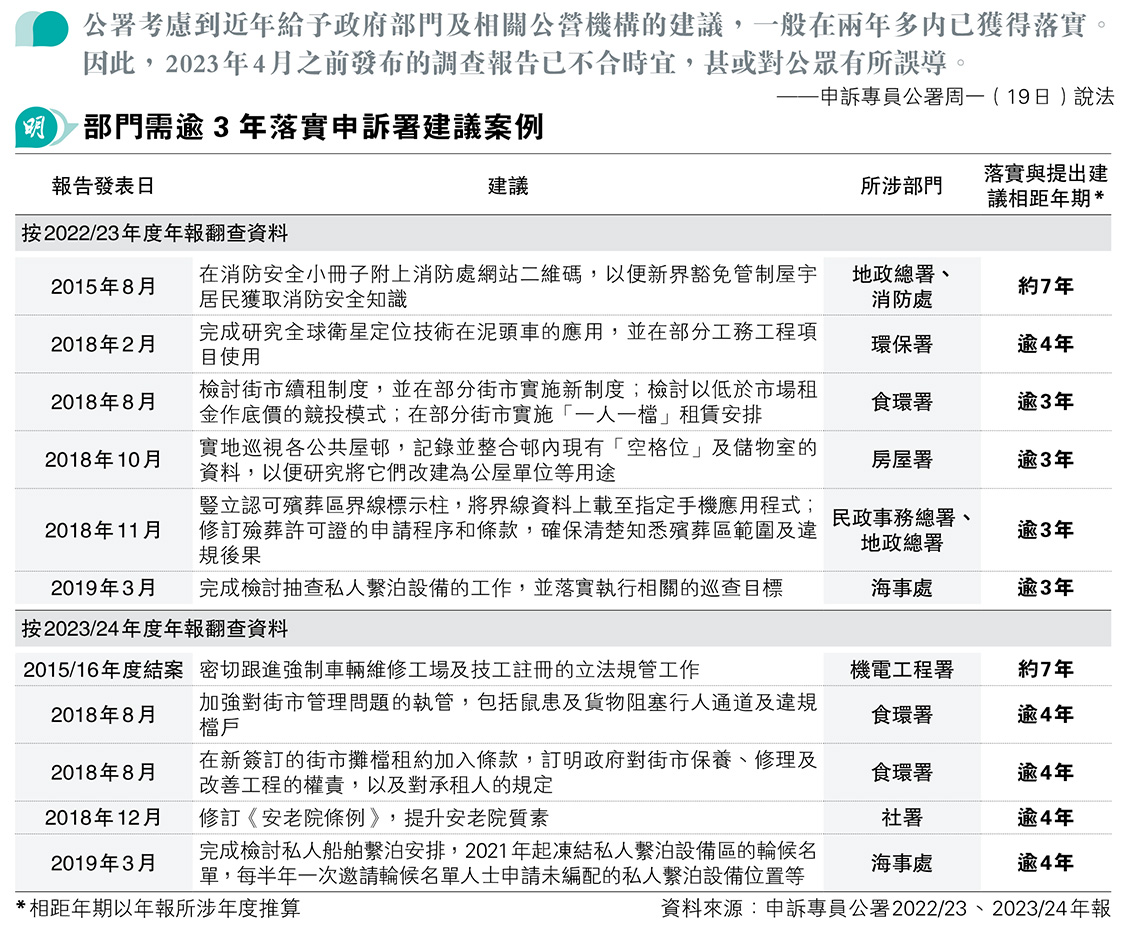Image resolution: width=1130 pixels, height=931 pixels.
Task: Click the 社署 department cell
Action: [900, 818]
